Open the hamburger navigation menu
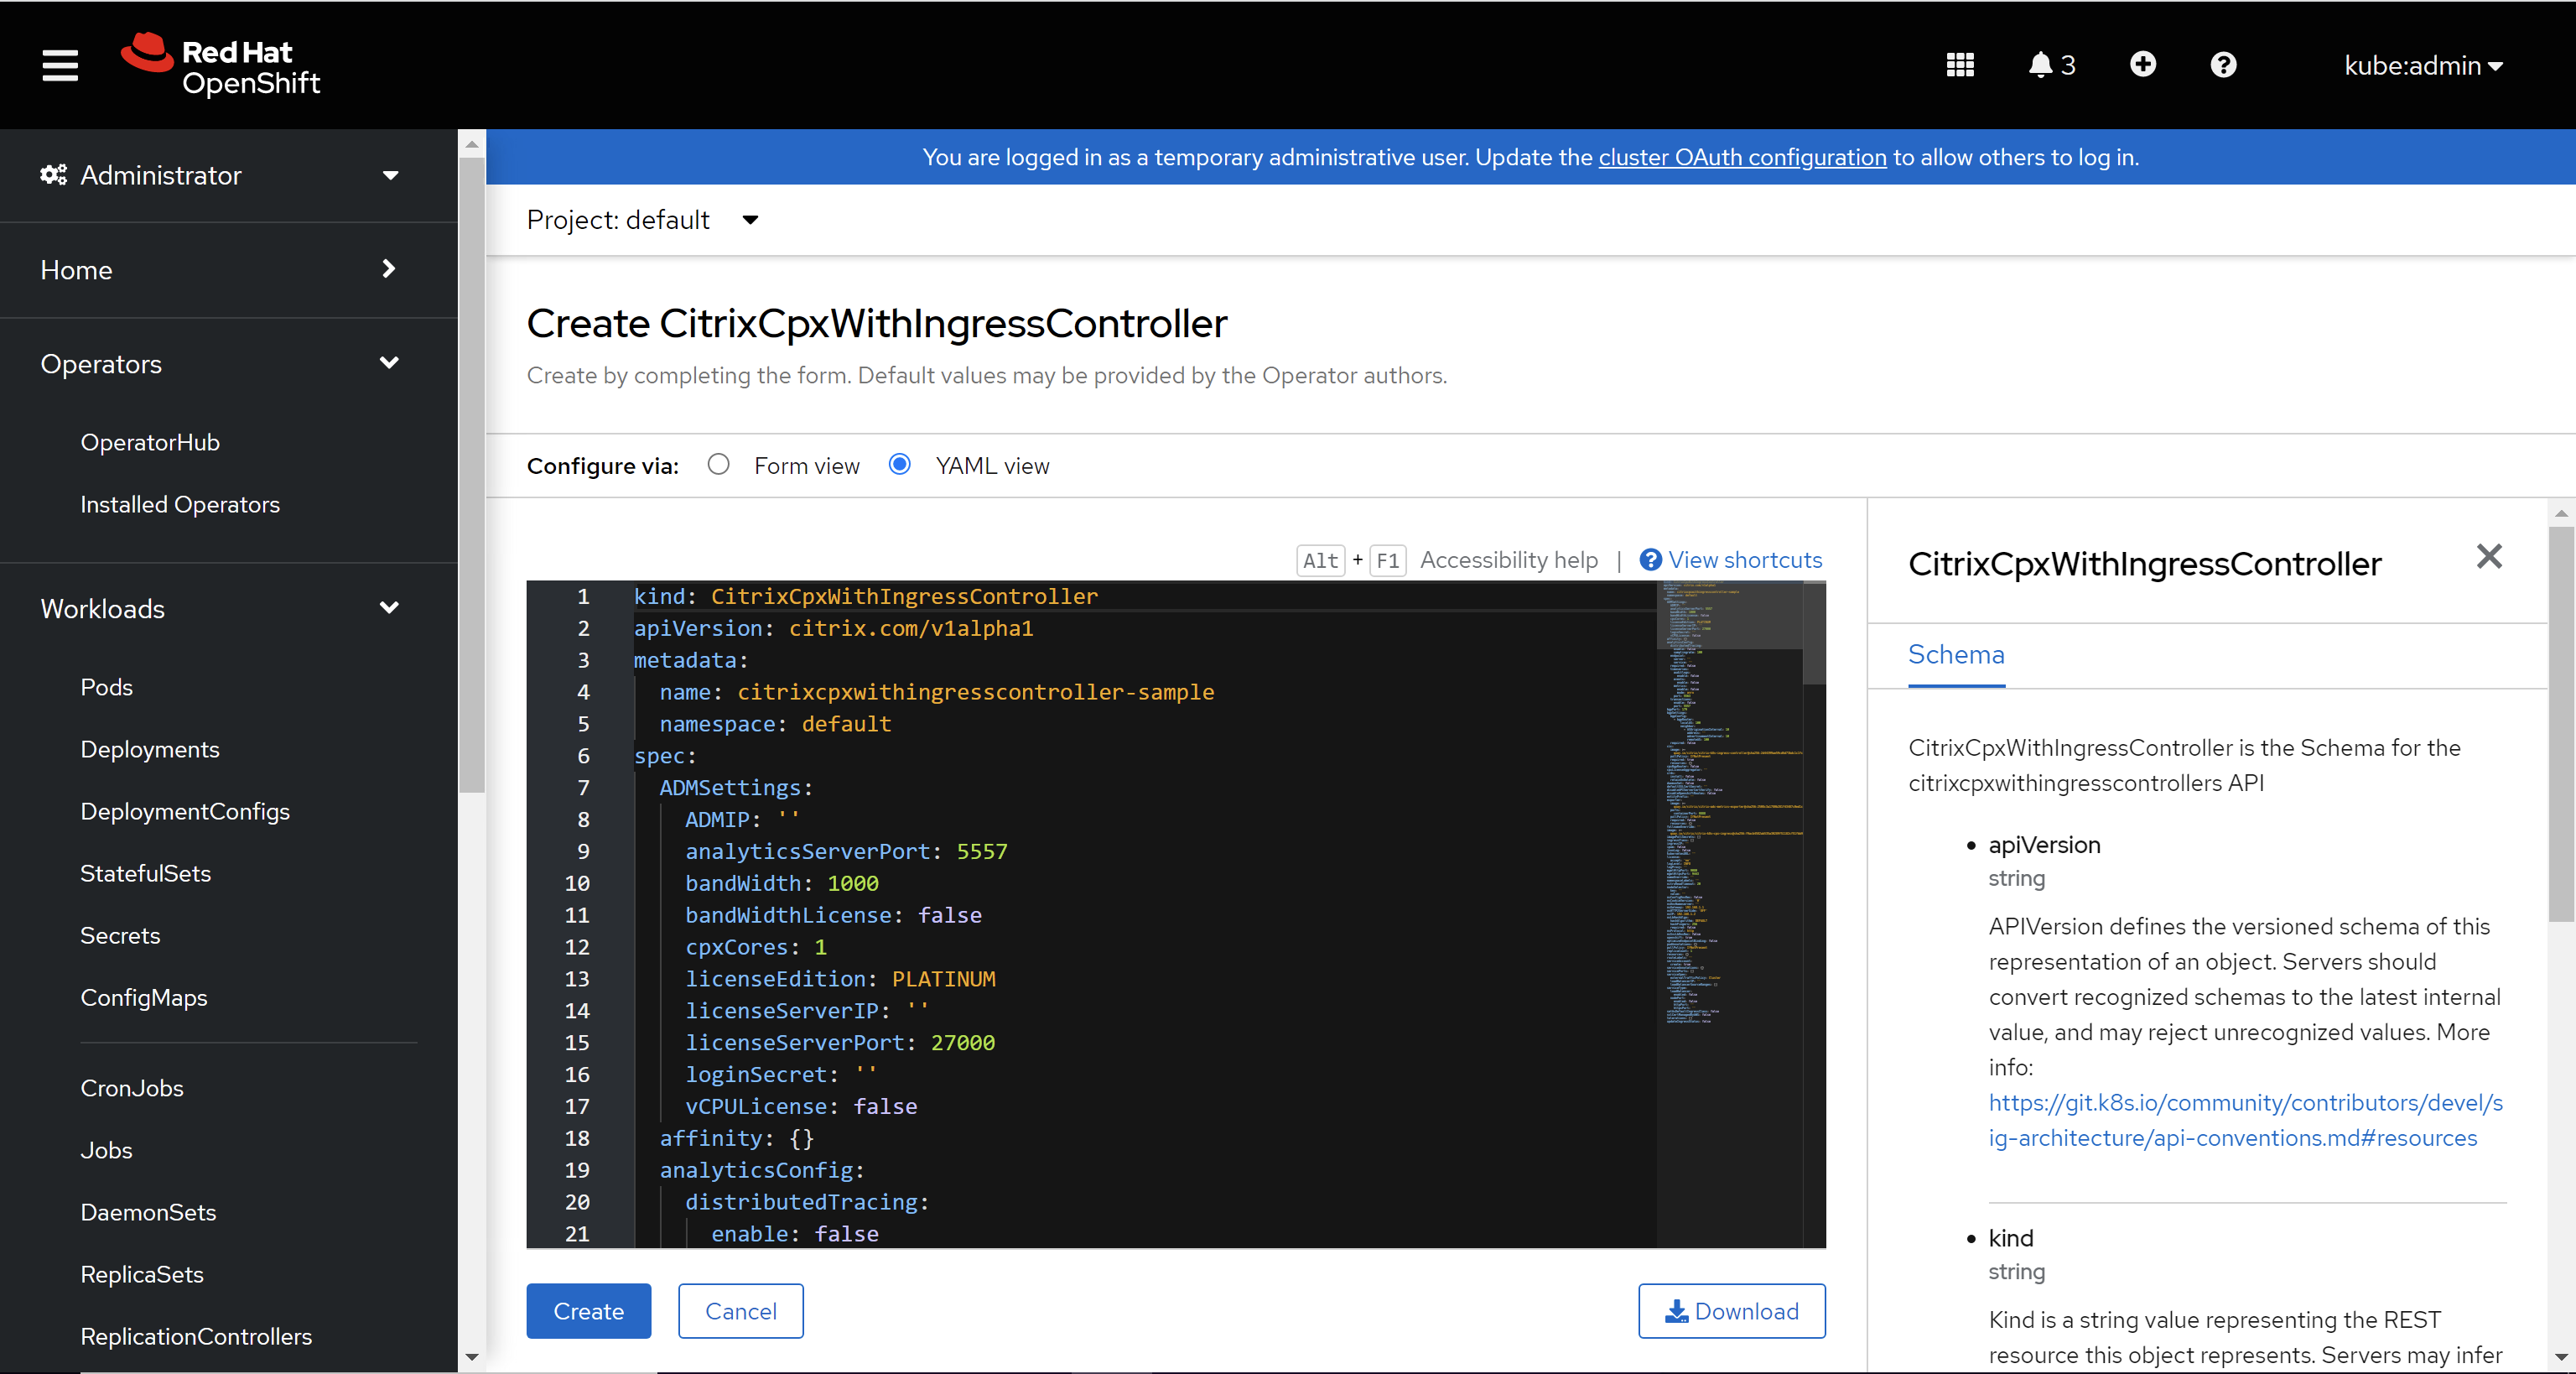2576x1374 pixels. click(60, 65)
